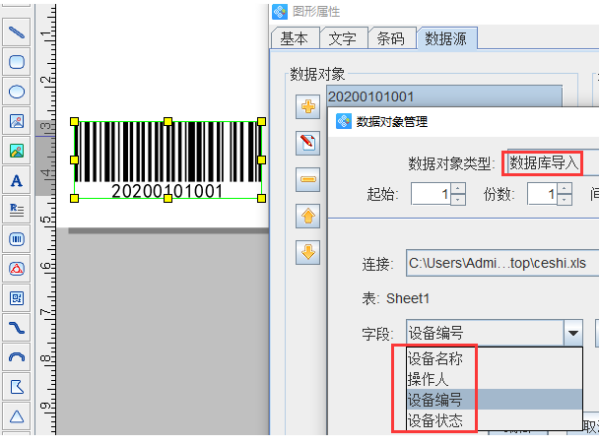The width and height of the screenshot is (600, 444).
Task: Select the rounded rectangle tool
Action: 16,62
